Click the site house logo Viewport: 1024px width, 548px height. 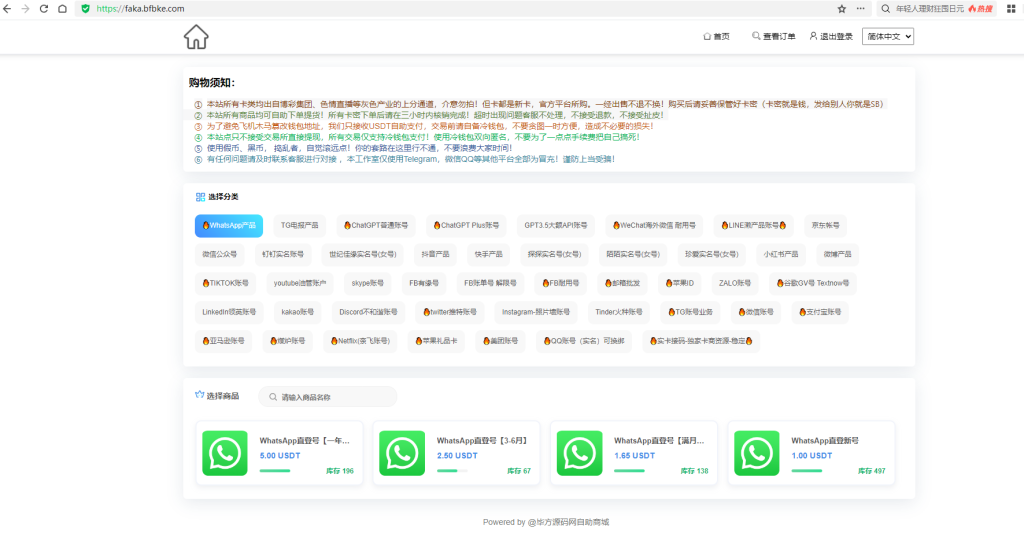196,37
